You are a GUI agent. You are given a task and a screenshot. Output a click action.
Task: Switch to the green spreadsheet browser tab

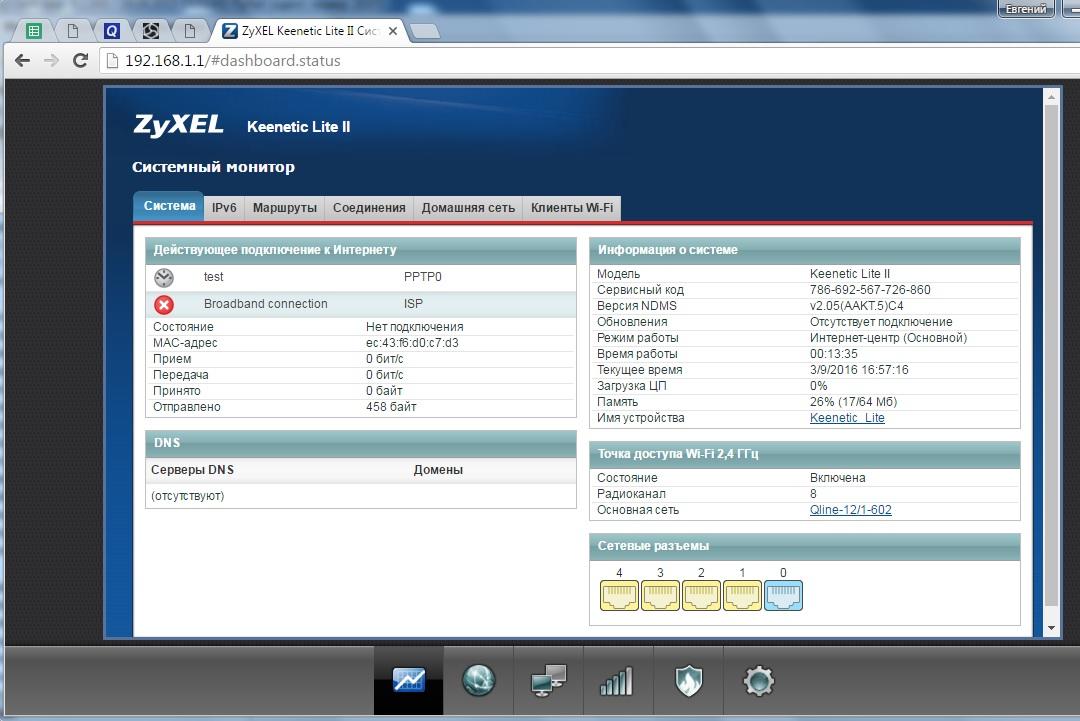click(34, 31)
